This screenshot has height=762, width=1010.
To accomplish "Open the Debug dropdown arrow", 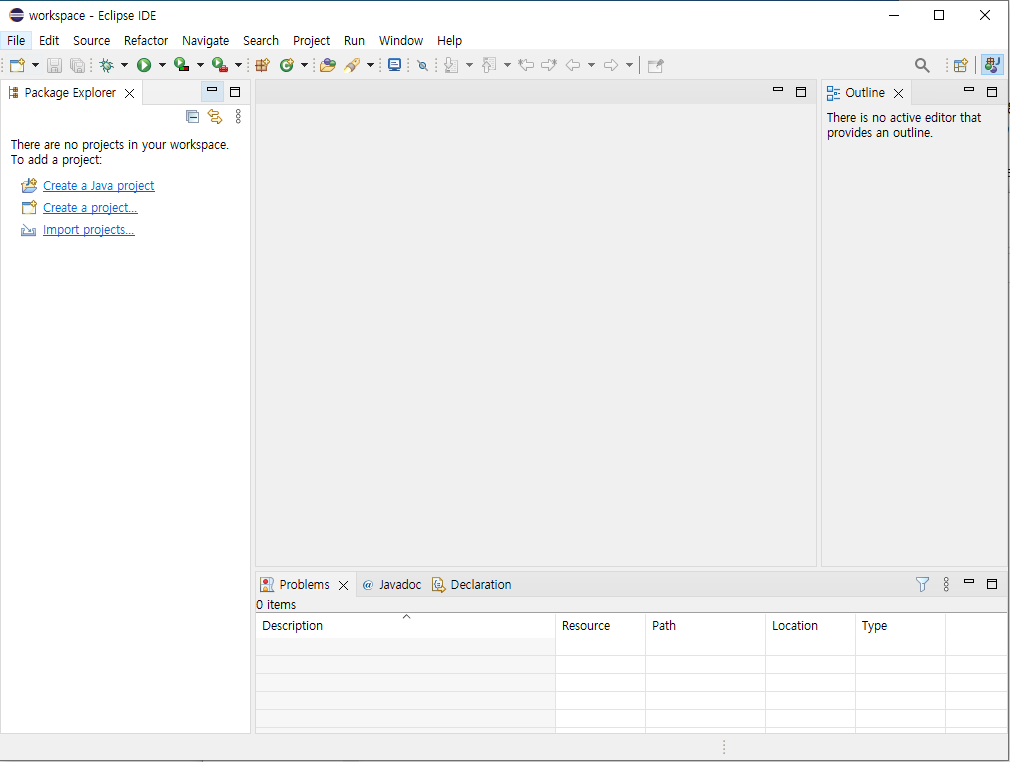I will coord(124,65).
